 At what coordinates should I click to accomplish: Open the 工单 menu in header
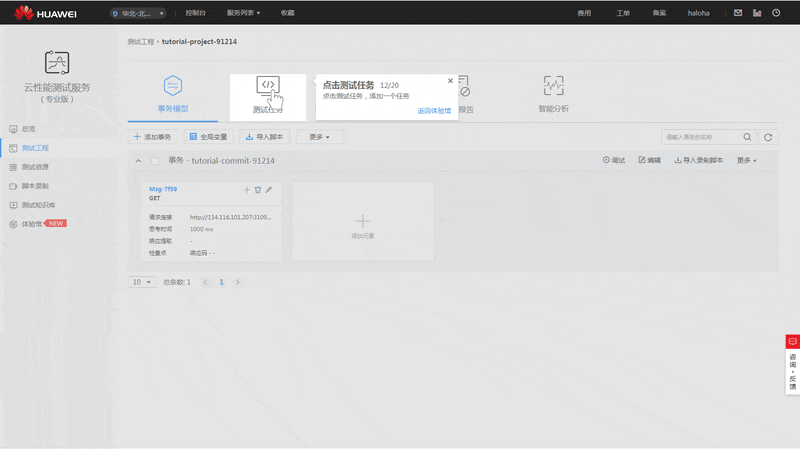click(x=623, y=13)
